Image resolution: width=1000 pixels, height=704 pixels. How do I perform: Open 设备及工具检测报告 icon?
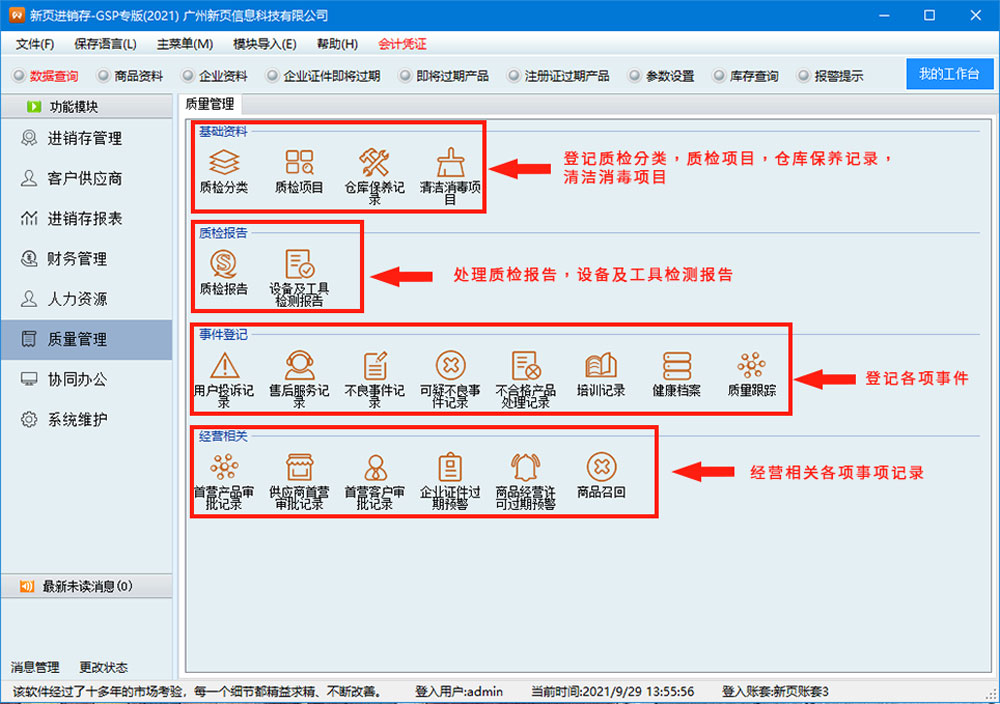[299, 265]
